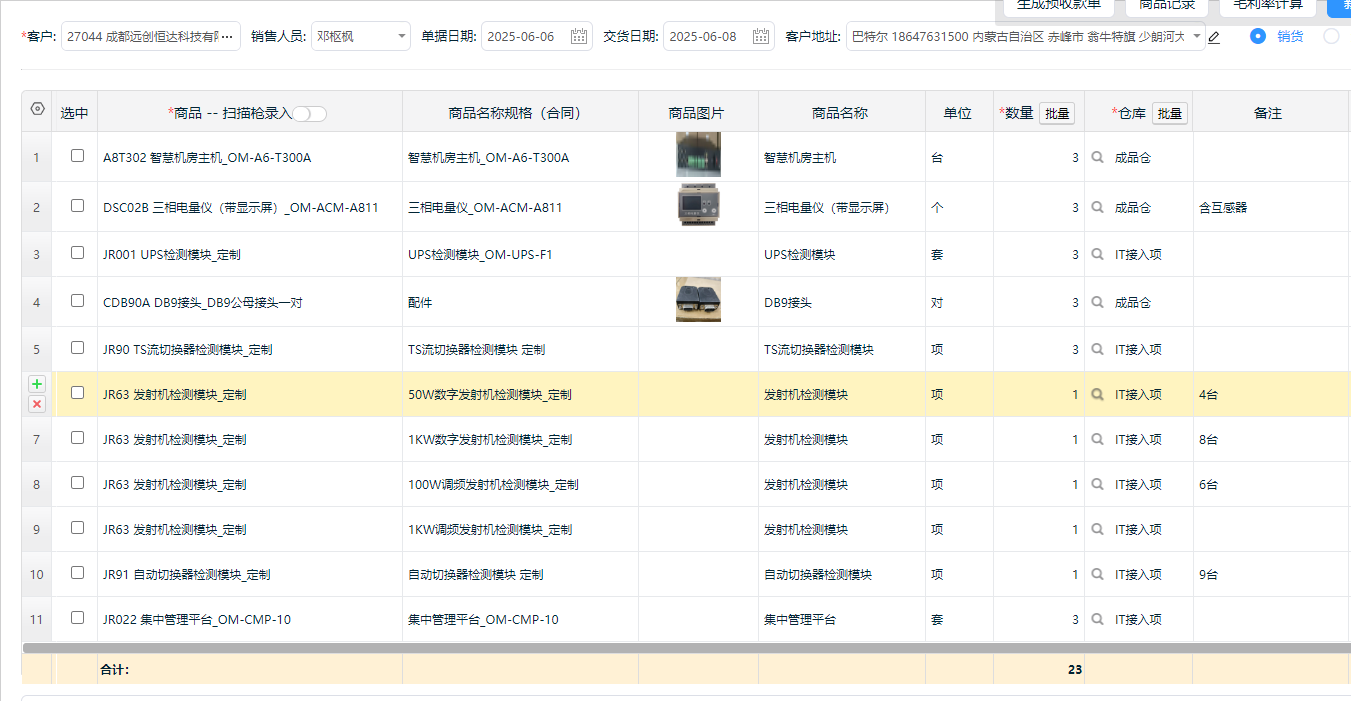Click the 100W调频发射机检测模块_定制 cell

[x=520, y=485]
